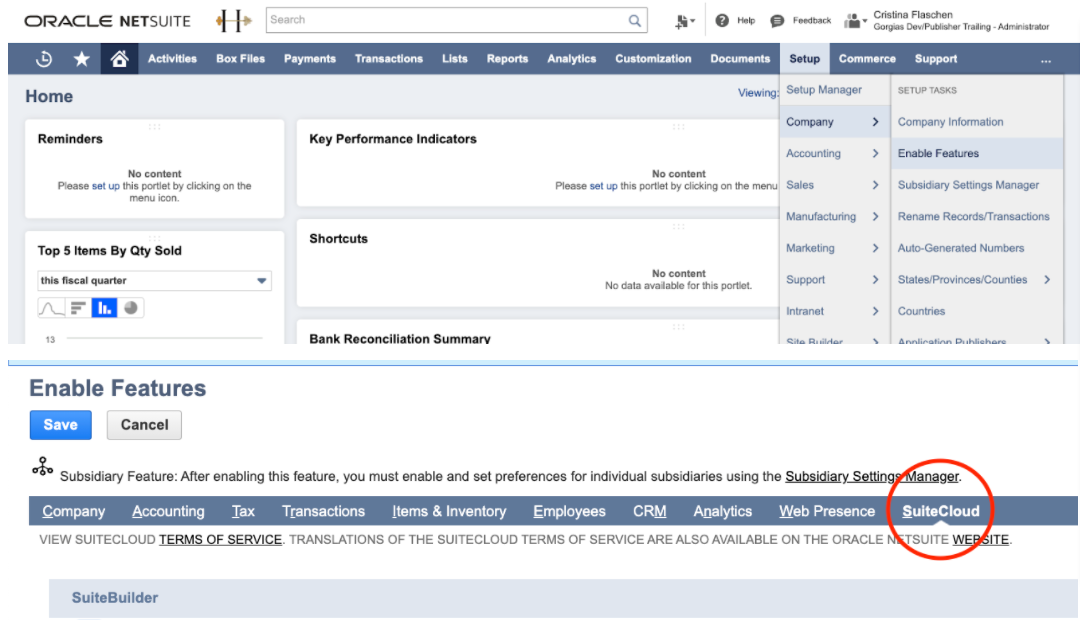Expand the Marketing submenu
This screenshot has height=620, width=1080.
pos(834,248)
